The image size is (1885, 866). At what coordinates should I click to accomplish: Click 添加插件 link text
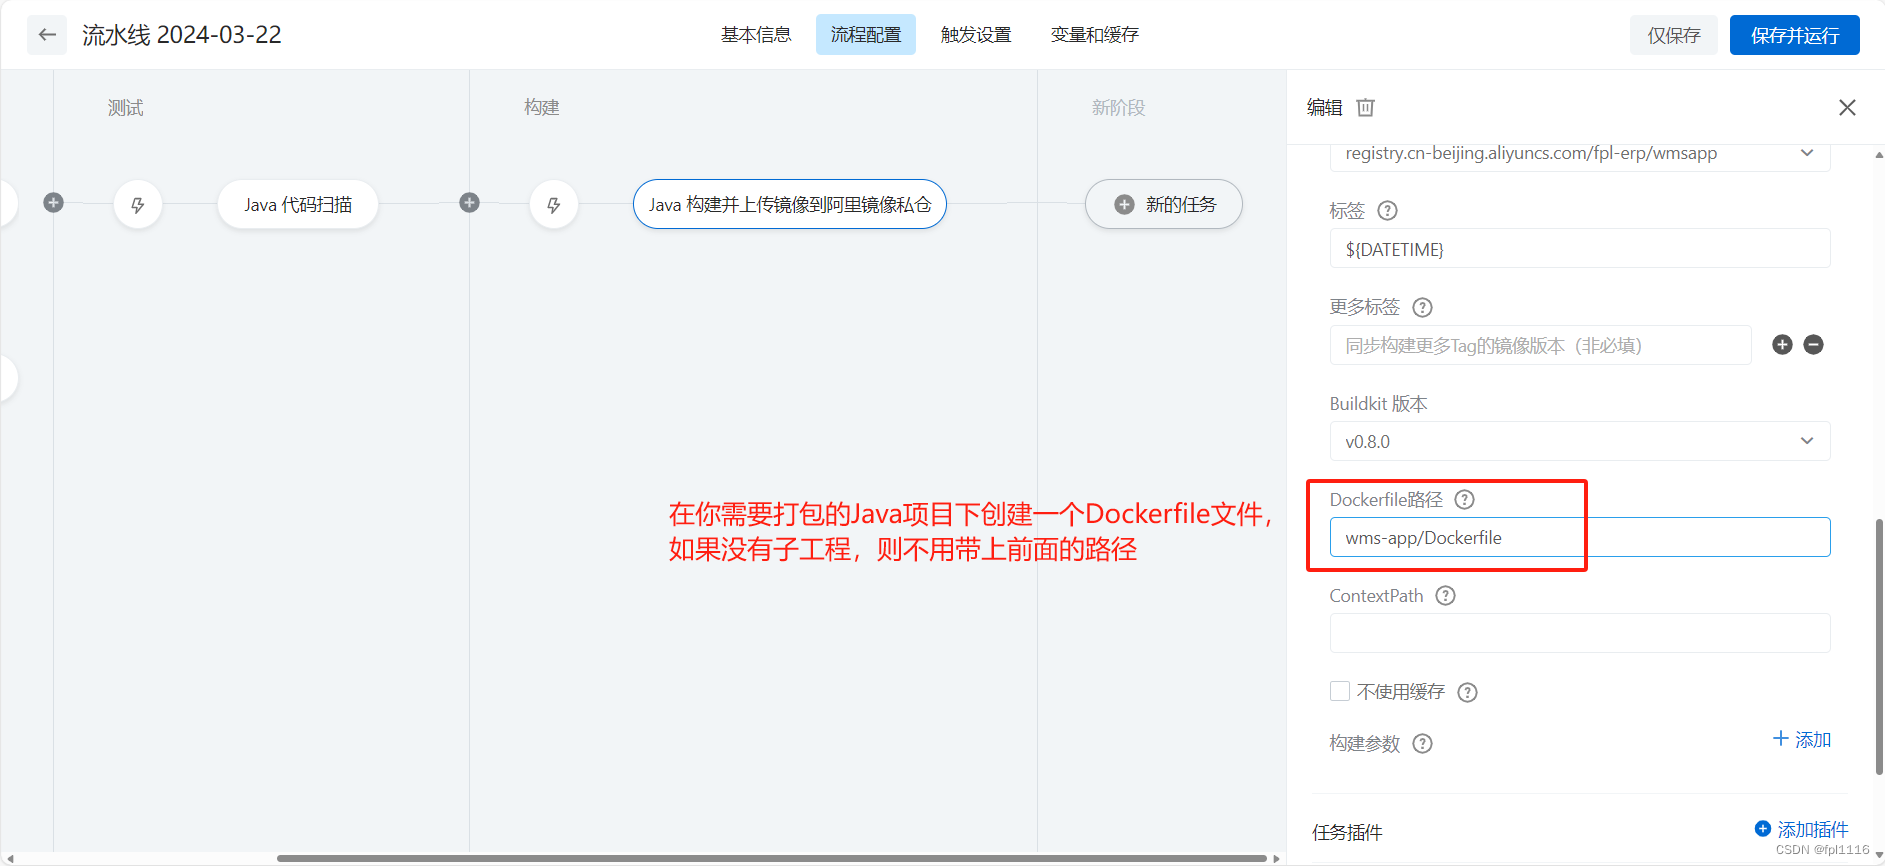coord(1813,830)
